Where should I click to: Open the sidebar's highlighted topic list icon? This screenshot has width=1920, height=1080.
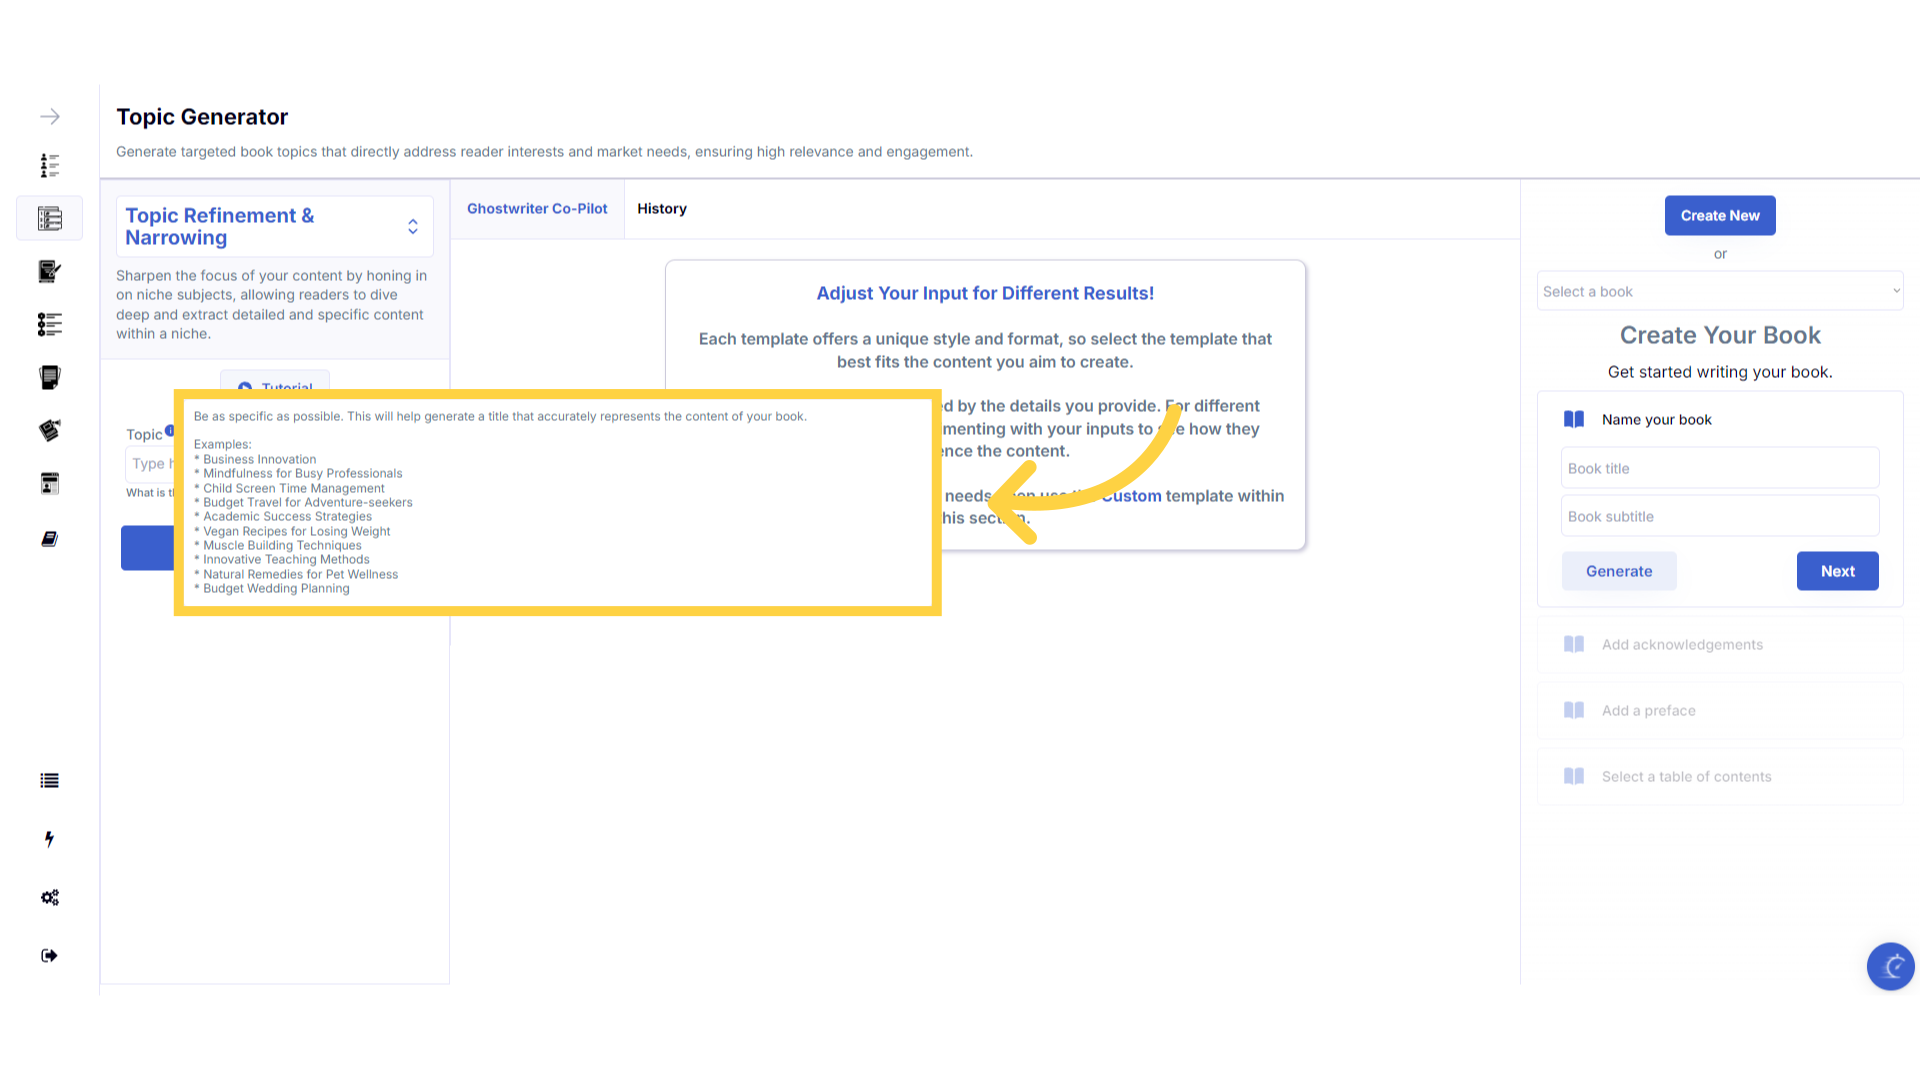(49, 218)
